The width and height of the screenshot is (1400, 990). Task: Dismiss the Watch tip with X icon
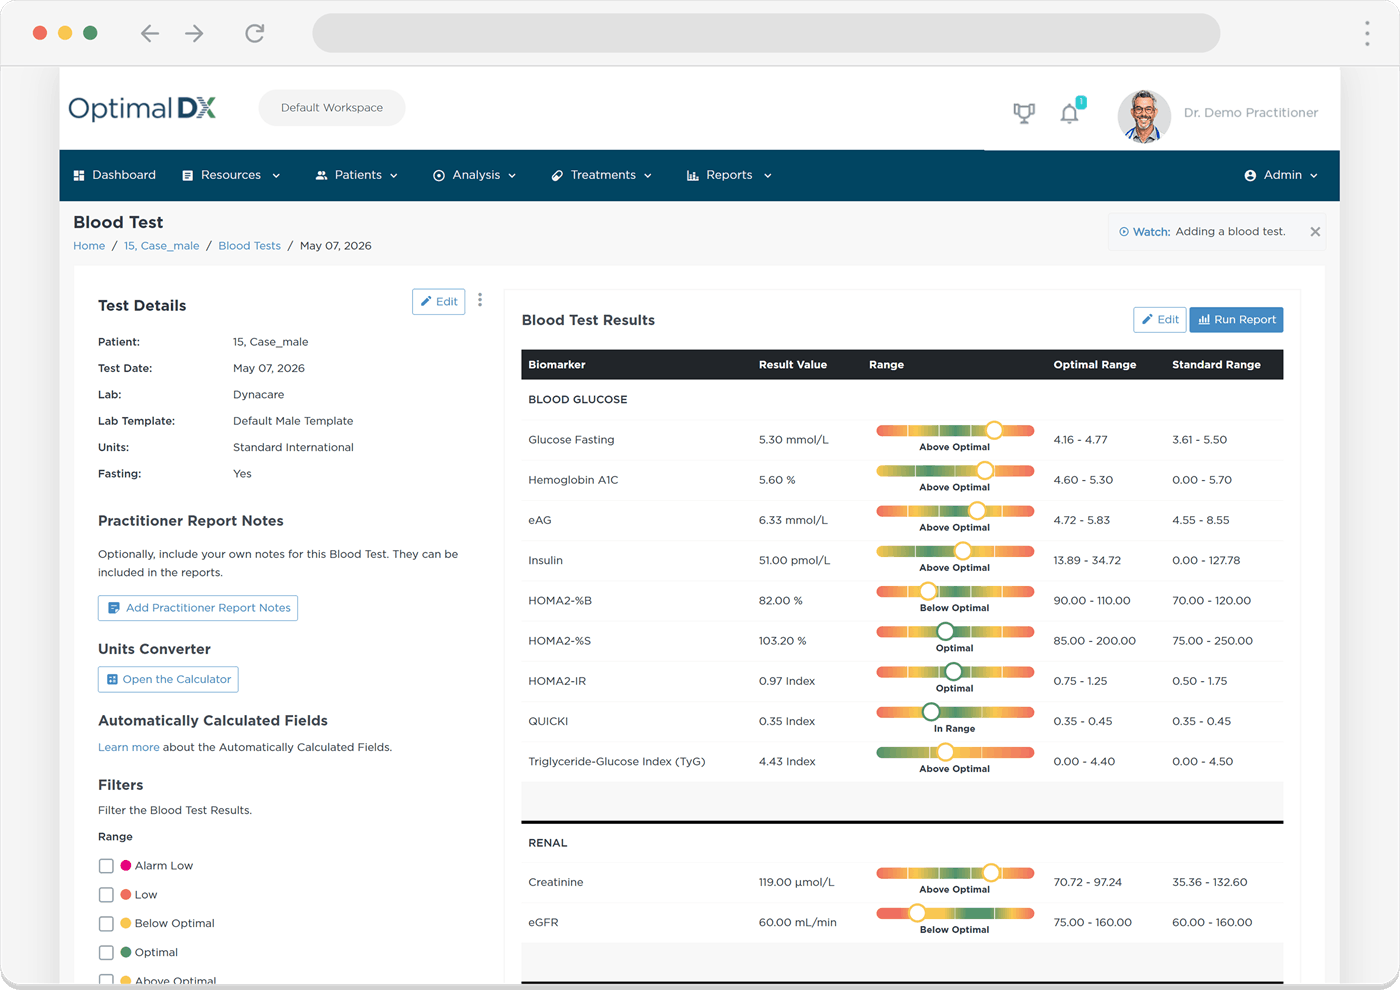(x=1315, y=232)
